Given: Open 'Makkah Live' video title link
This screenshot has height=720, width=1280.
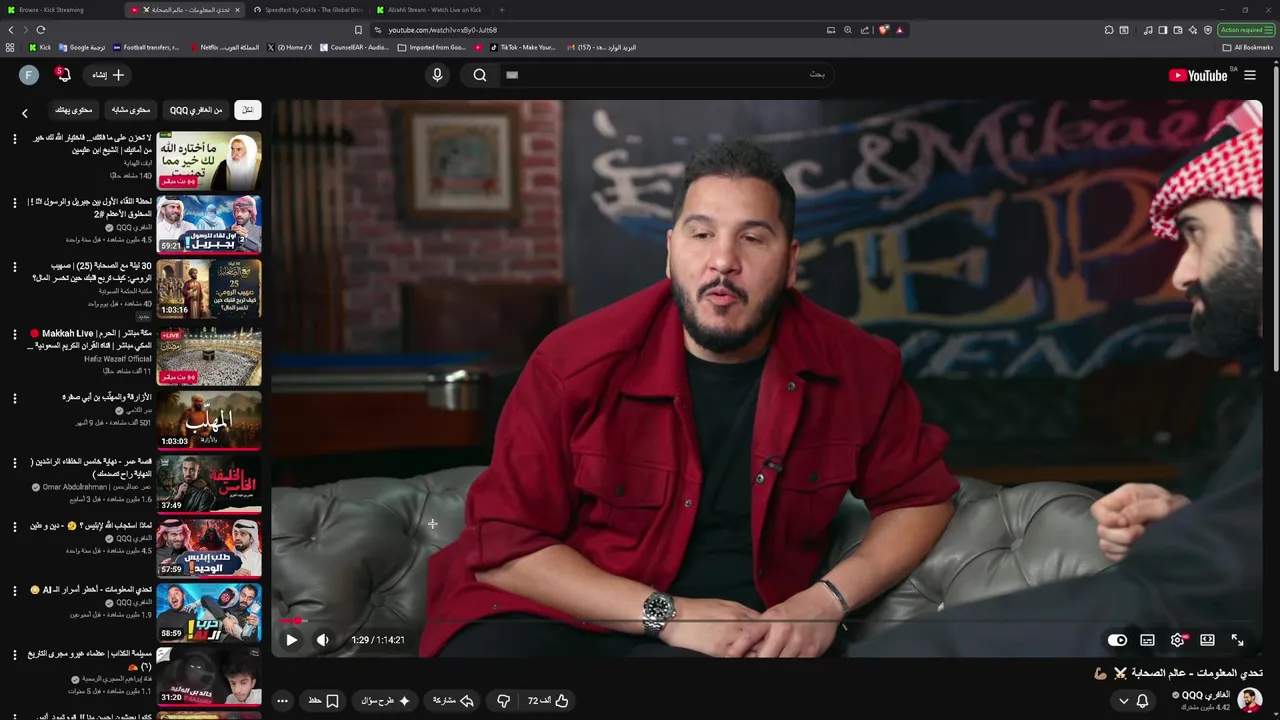Looking at the screenshot, I should click(x=90, y=339).
